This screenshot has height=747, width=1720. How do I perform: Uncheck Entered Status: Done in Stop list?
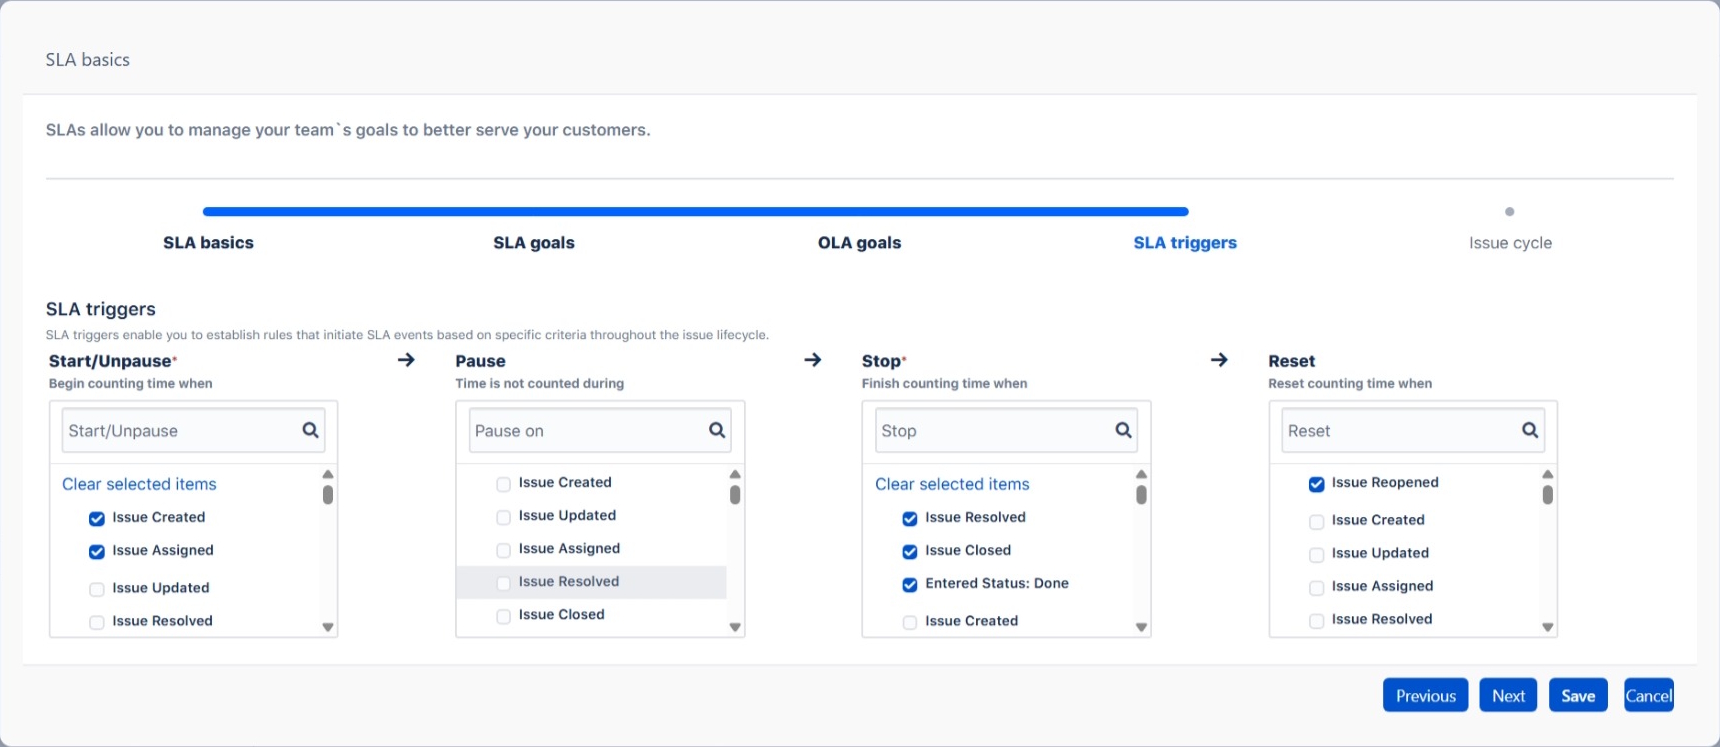coord(910,584)
